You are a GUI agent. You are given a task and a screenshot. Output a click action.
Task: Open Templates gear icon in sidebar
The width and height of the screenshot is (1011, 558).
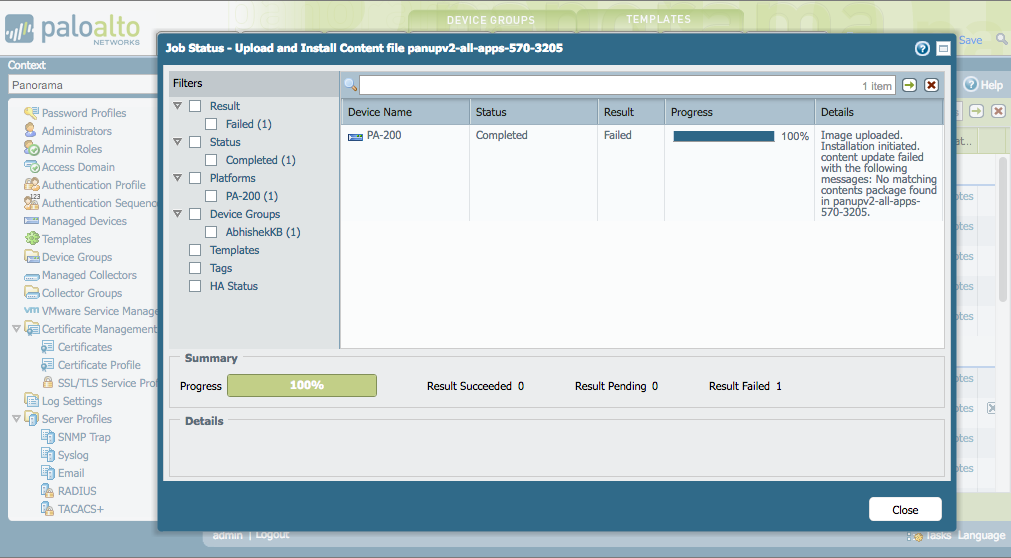pyautogui.click(x=31, y=239)
